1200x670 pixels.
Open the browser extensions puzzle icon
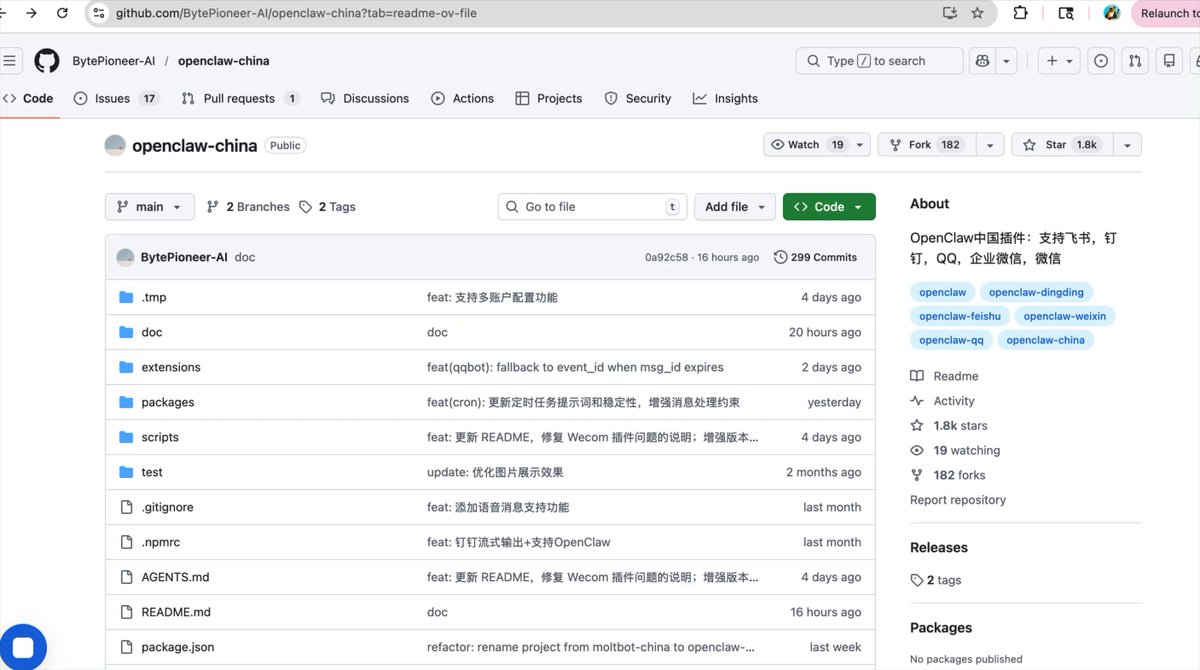pyautogui.click(x=1020, y=13)
